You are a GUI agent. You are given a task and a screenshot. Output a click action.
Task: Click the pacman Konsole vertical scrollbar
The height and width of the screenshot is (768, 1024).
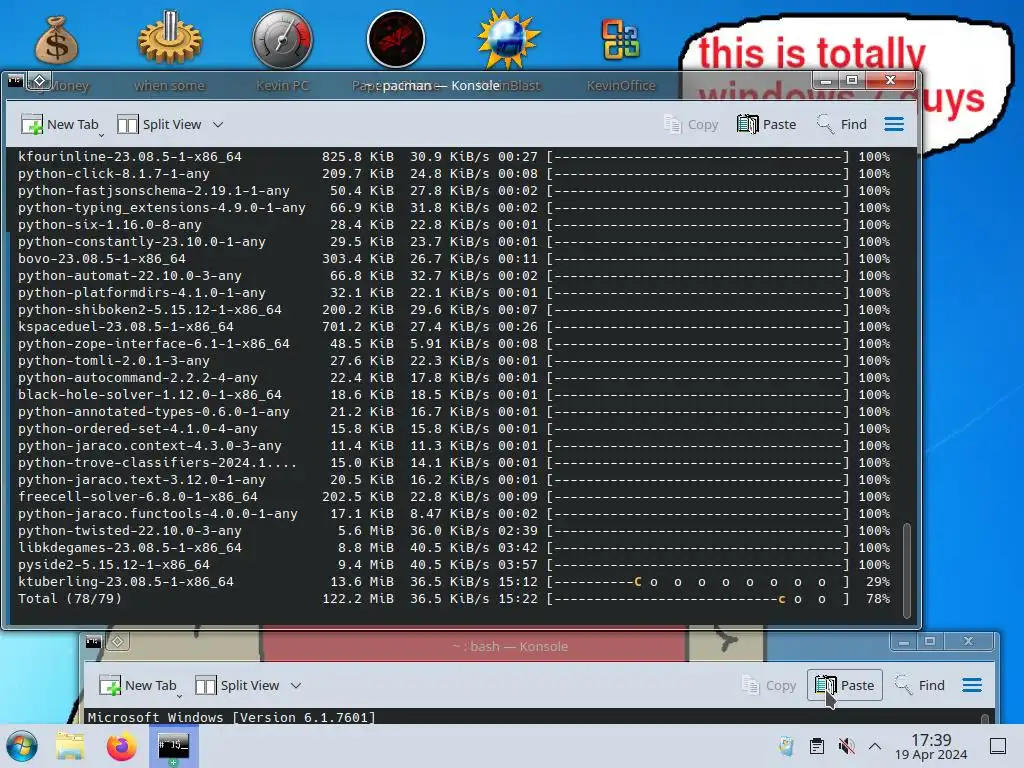(906, 569)
